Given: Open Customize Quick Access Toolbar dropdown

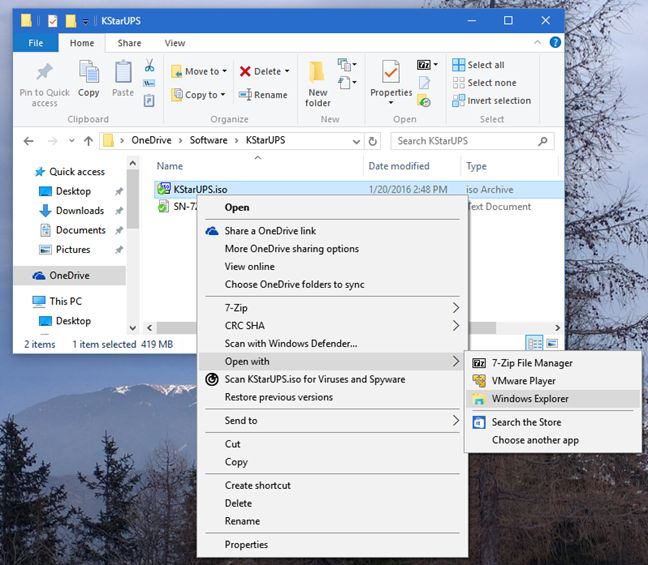Looking at the screenshot, I should click(85, 21).
